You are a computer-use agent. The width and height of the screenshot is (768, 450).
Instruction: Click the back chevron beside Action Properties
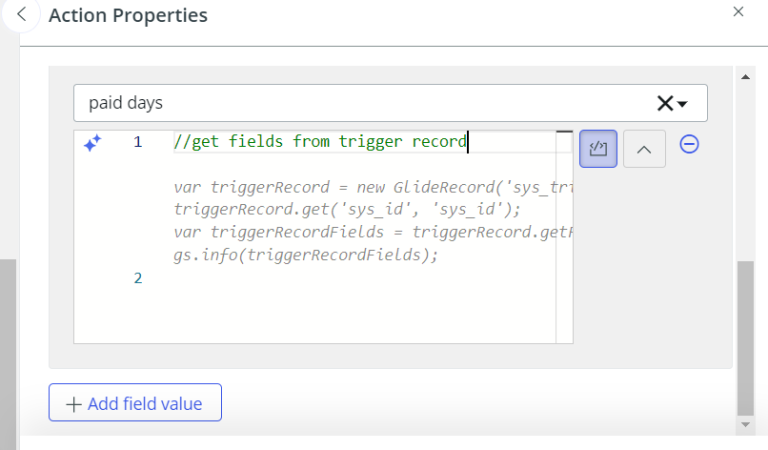[21, 16]
